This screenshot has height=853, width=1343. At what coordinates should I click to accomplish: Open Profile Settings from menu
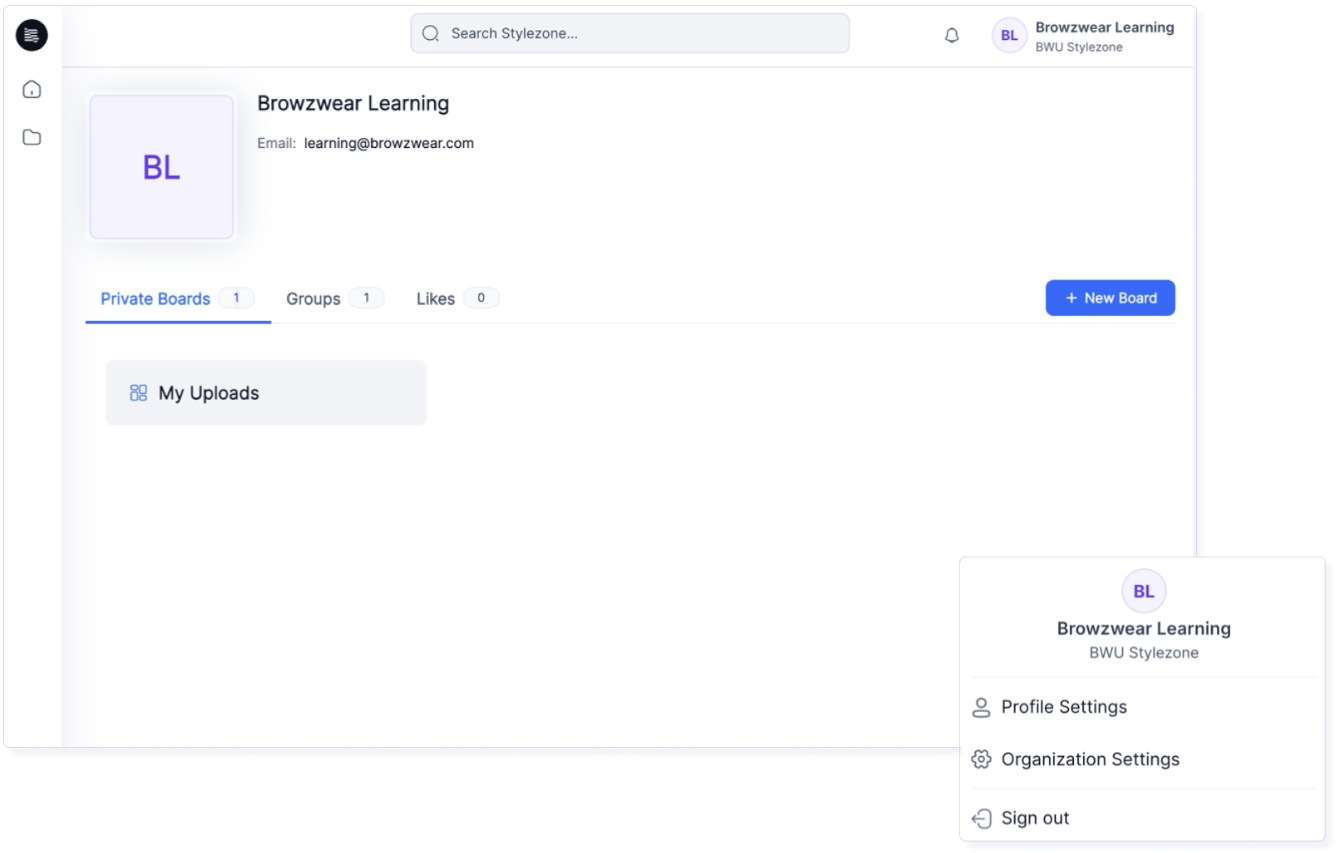pyautogui.click(x=1143, y=707)
